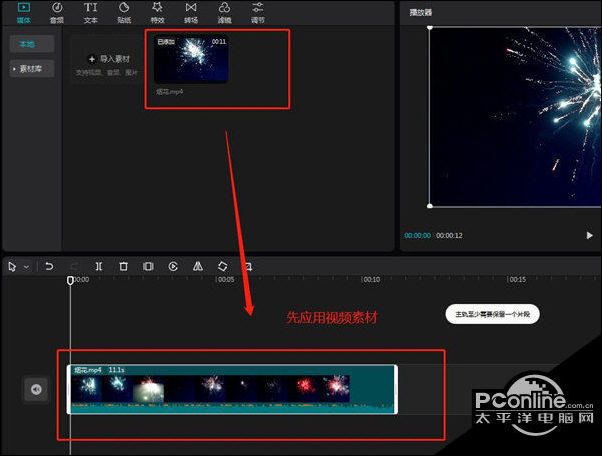Image resolution: width=602 pixels, height=456 pixels.
Task: Open the 贴纸 sticker panel icon
Action: pos(124,13)
